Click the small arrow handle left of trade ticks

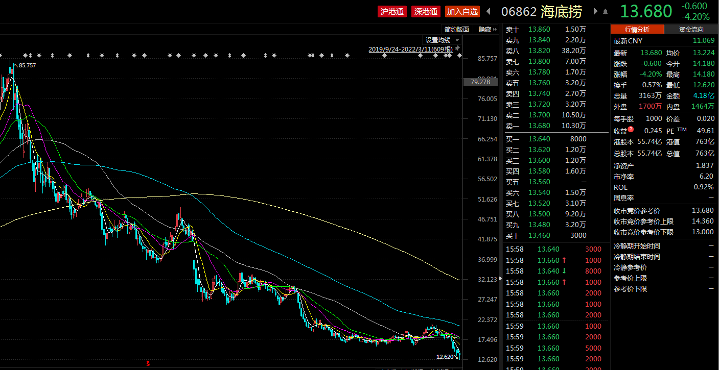click(x=501, y=280)
